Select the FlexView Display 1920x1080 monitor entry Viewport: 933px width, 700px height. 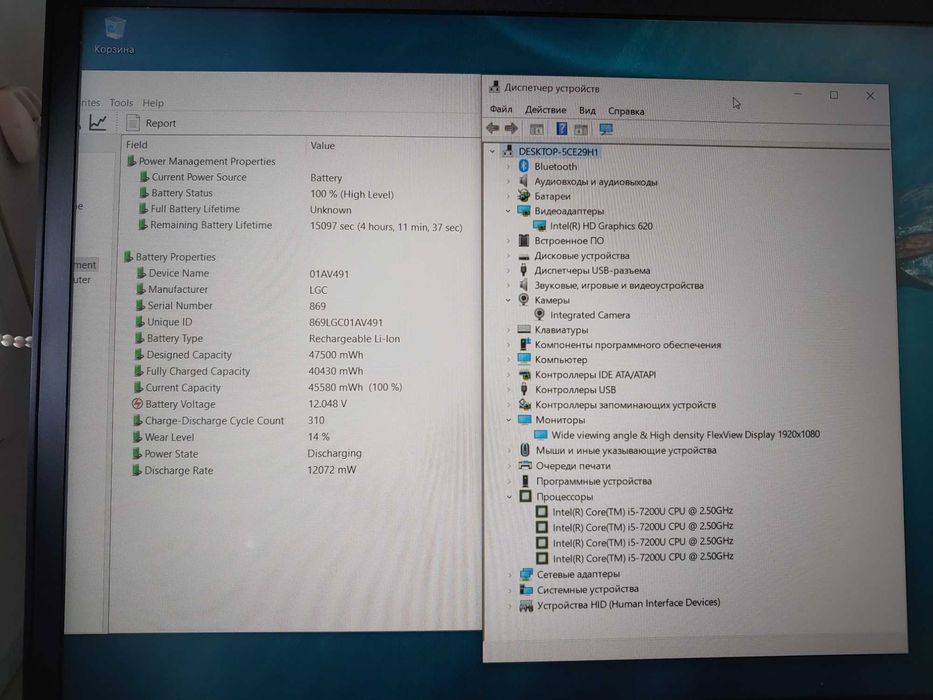click(x=685, y=435)
